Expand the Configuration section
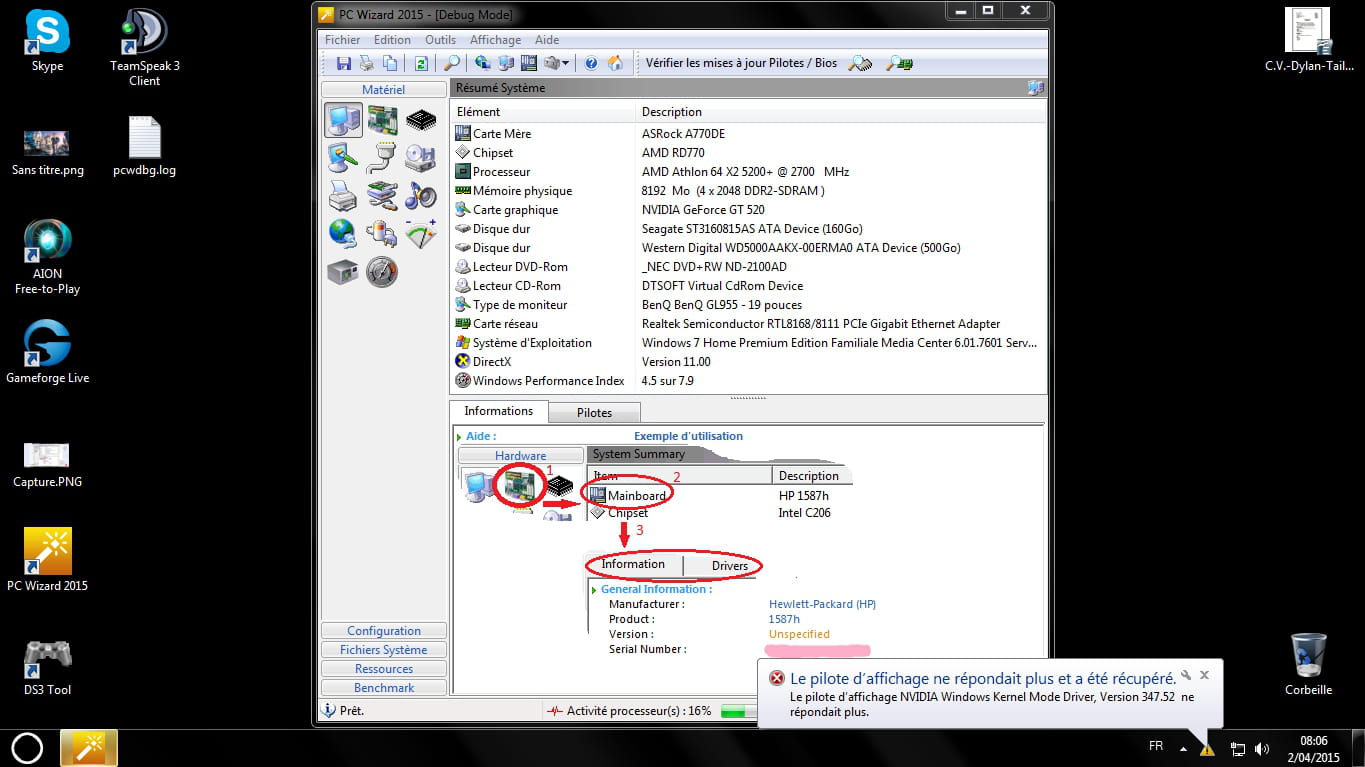The height and width of the screenshot is (767, 1365). pyautogui.click(x=384, y=631)
